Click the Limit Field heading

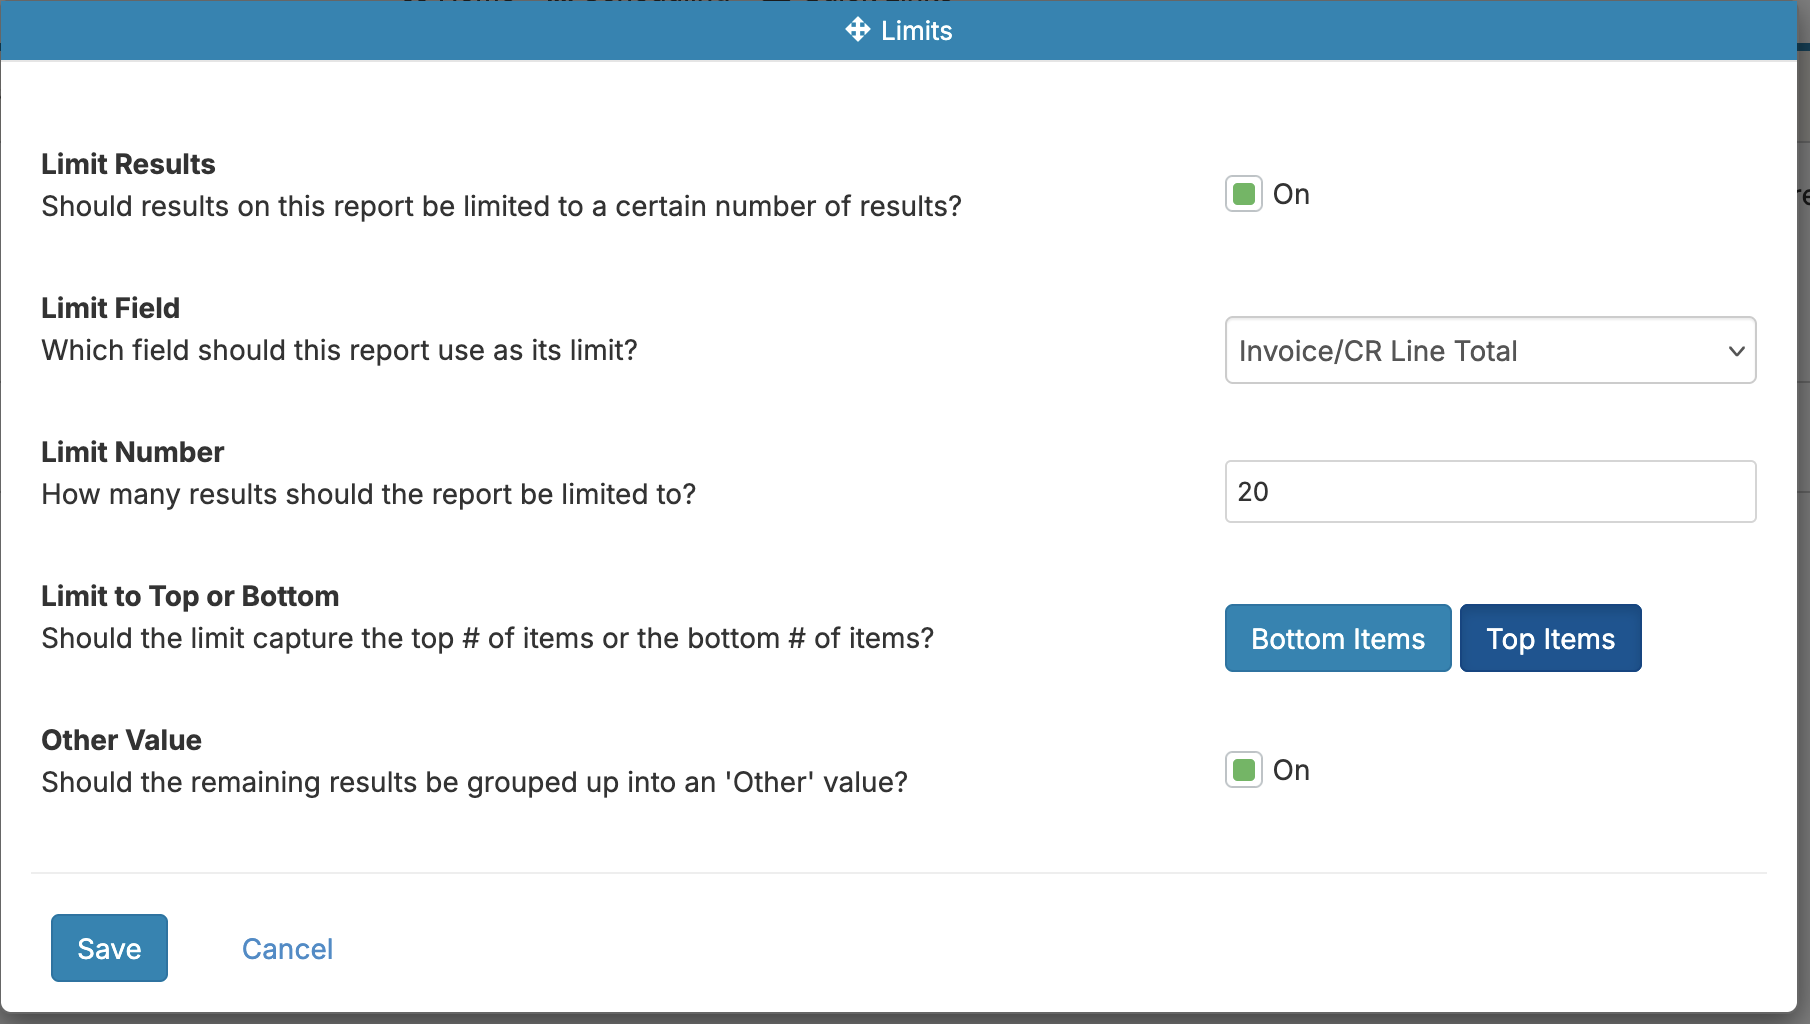coord(110,308)
